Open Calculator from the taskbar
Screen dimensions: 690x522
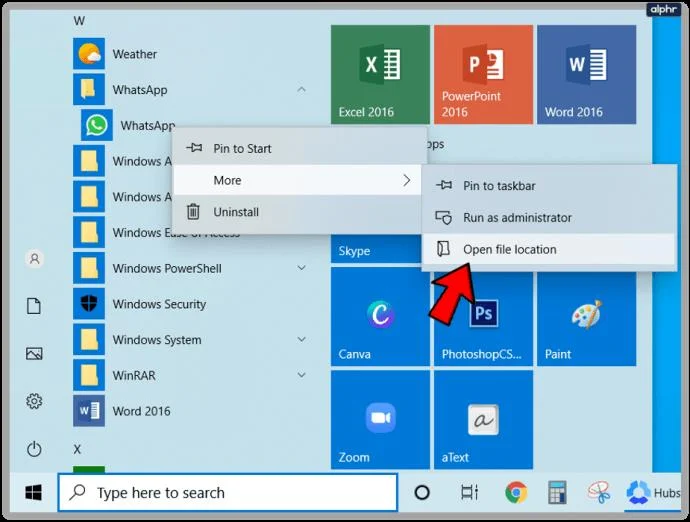[557, 493]
